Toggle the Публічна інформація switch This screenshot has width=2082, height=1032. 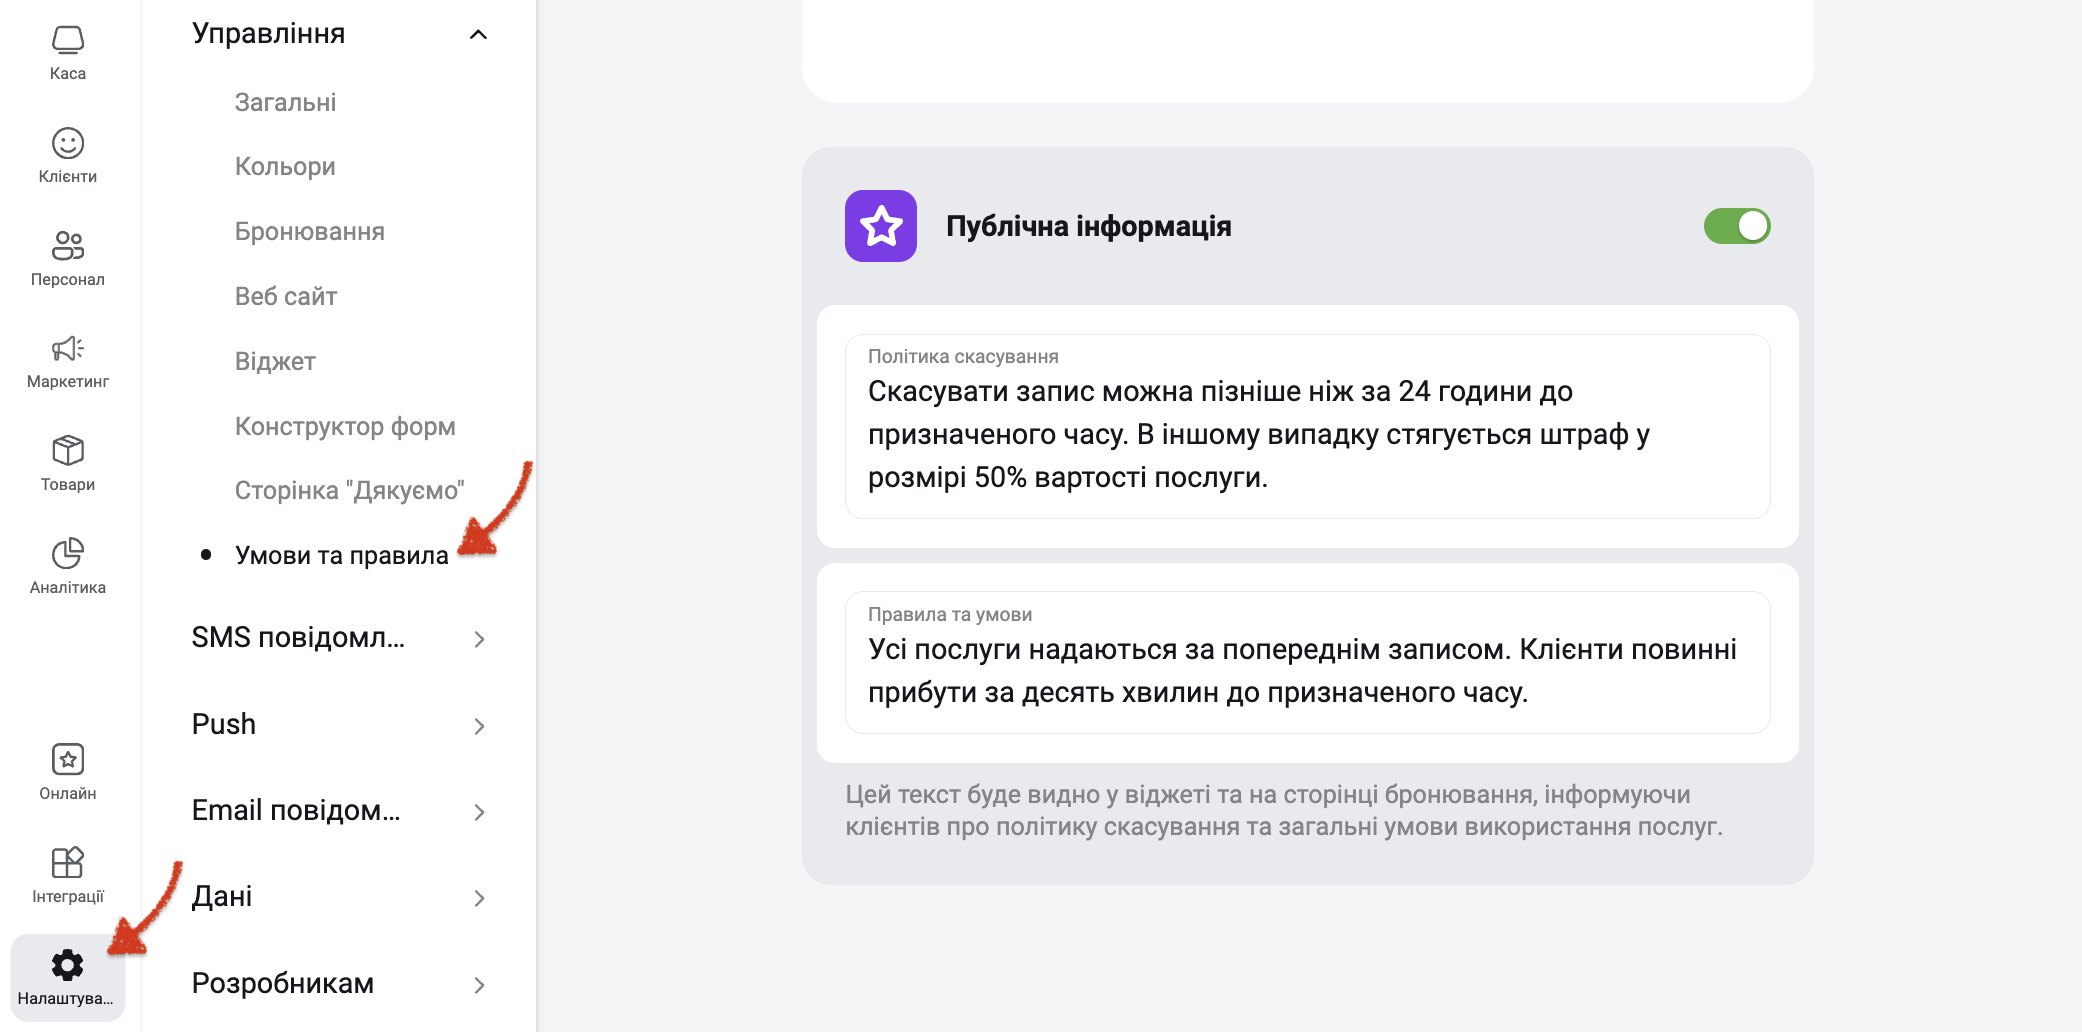tap(1737, 226)
